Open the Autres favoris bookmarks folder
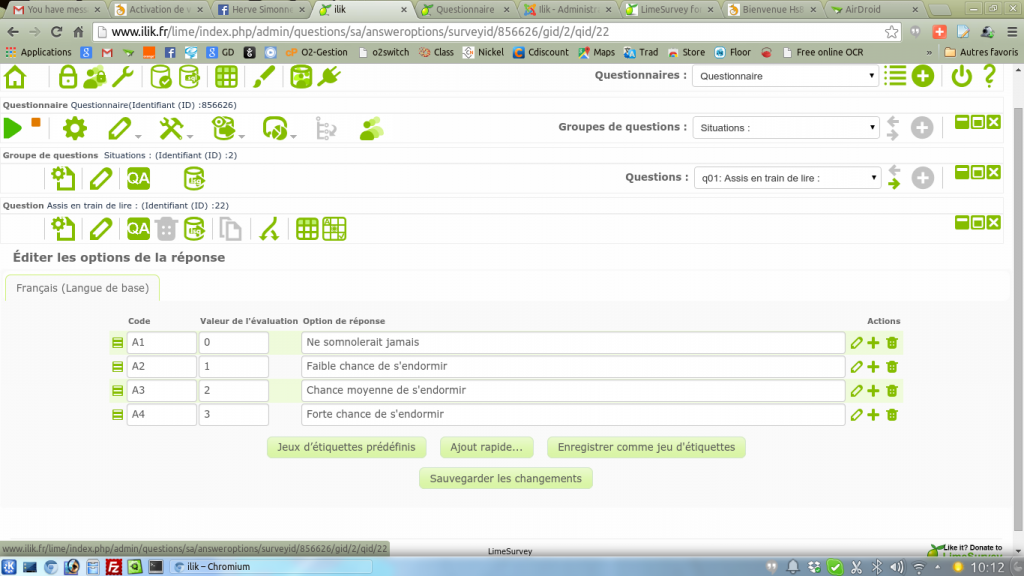 point(981,52)
